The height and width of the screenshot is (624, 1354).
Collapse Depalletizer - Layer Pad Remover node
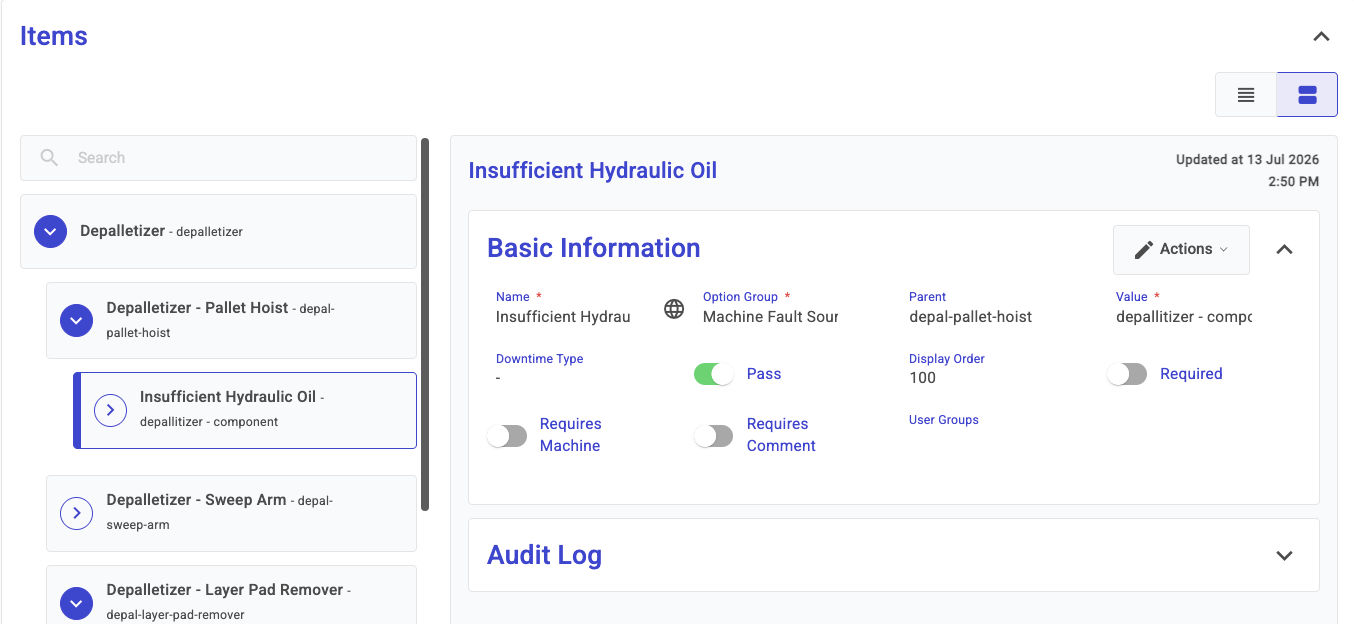[x=76, y=602]
